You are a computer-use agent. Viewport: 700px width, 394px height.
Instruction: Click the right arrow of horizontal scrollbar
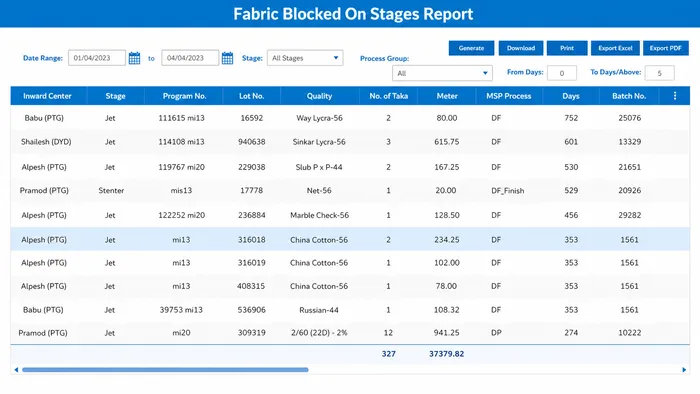(x=684, y=369)
